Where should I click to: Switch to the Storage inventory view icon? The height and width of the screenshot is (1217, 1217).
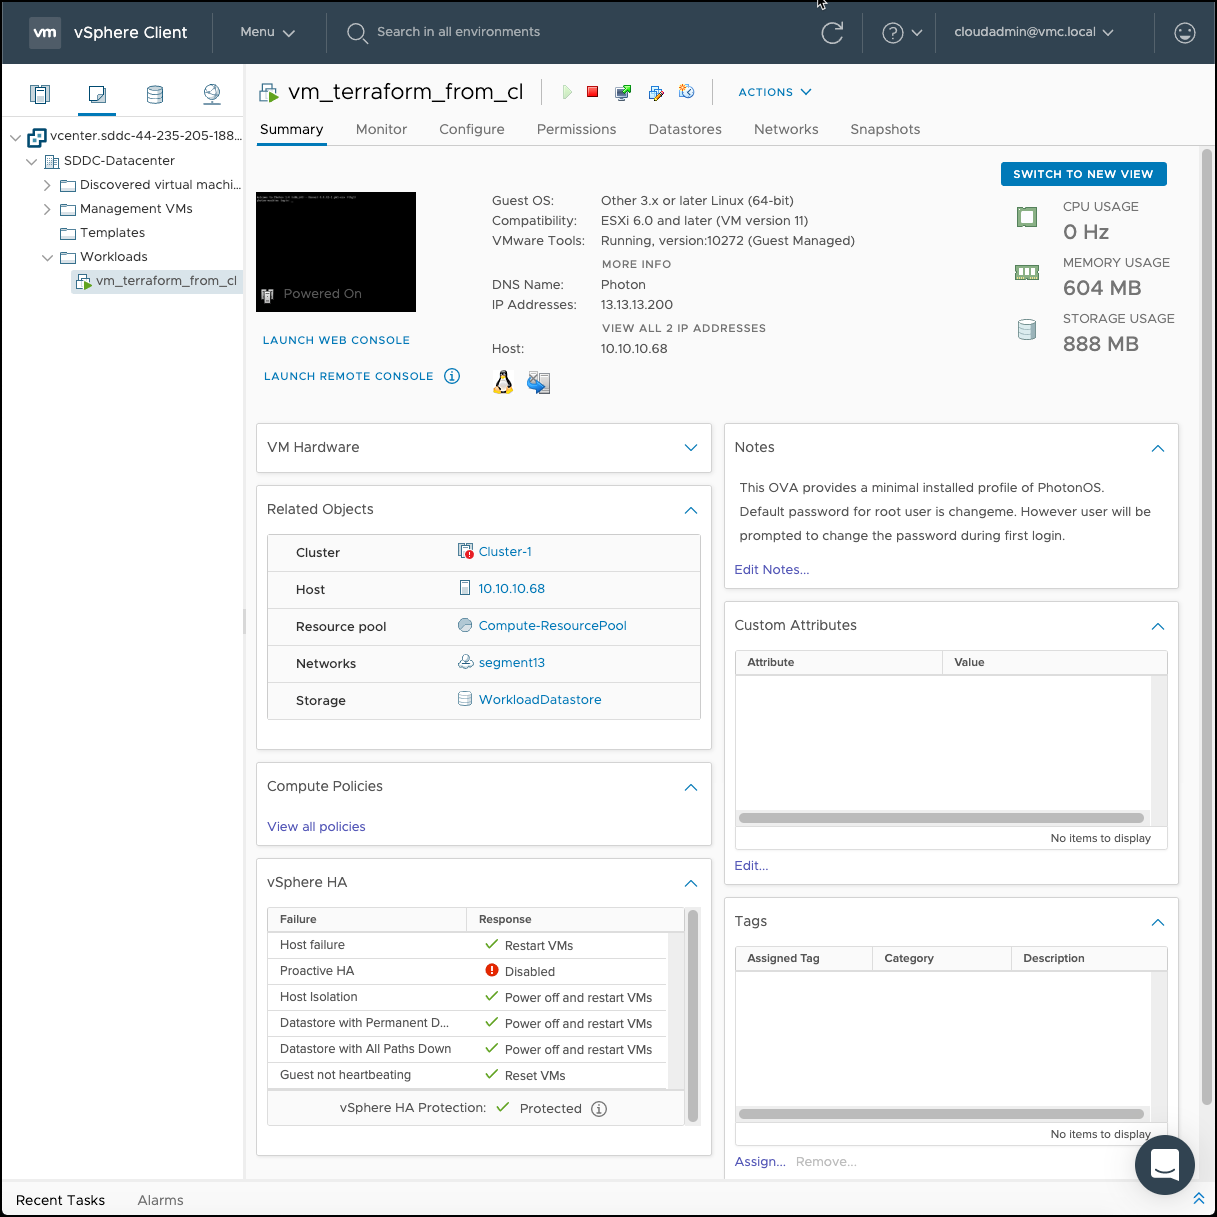pyautogui.click(x=155, y=94)
